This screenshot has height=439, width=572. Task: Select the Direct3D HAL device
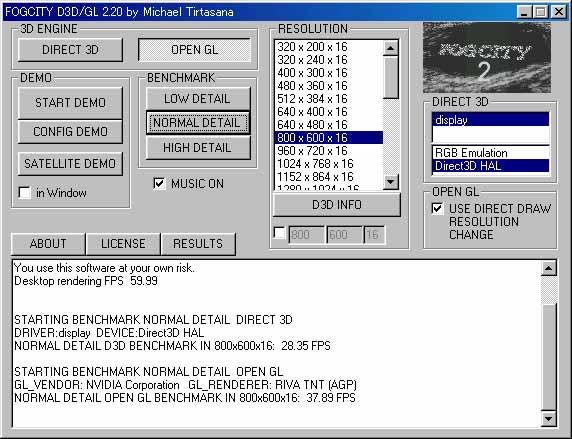pyautogui.click(x=491, y=166)
